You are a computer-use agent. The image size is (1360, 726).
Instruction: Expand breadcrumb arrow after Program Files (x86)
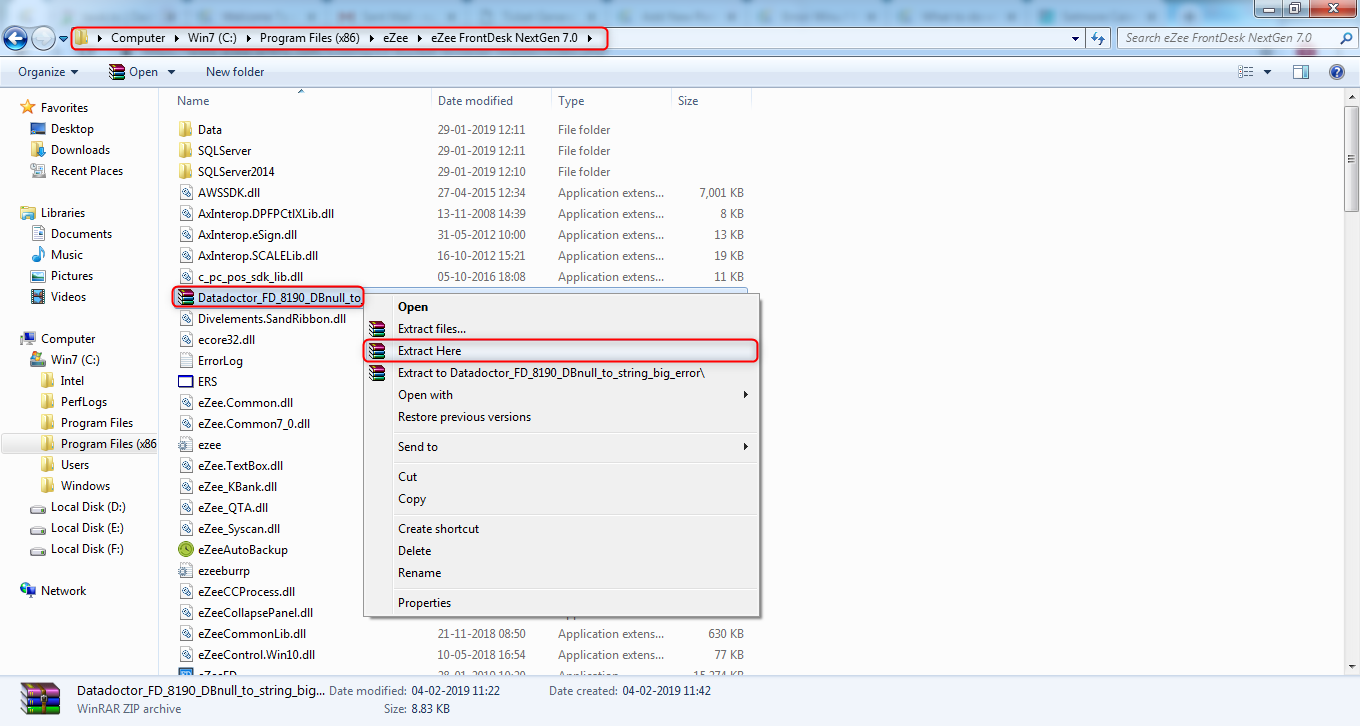click(373, 38)
